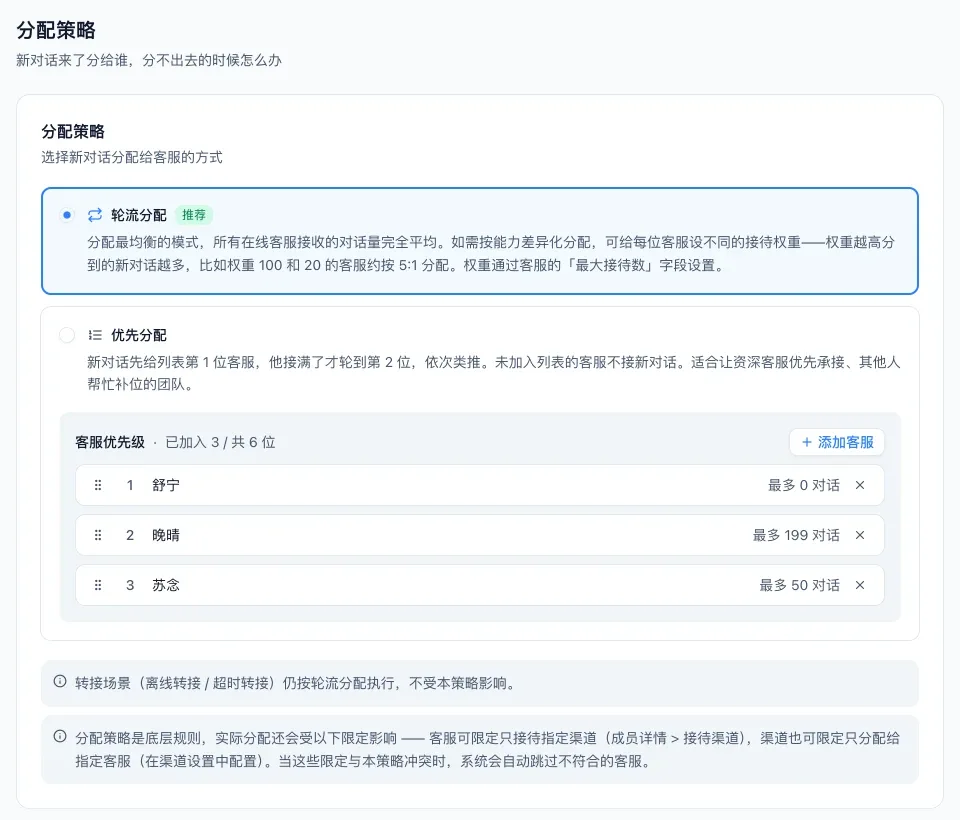This screenshot has width=960, height=820.
Task: Remove 晚晴 from the priority list
Action: click(860, 535)
